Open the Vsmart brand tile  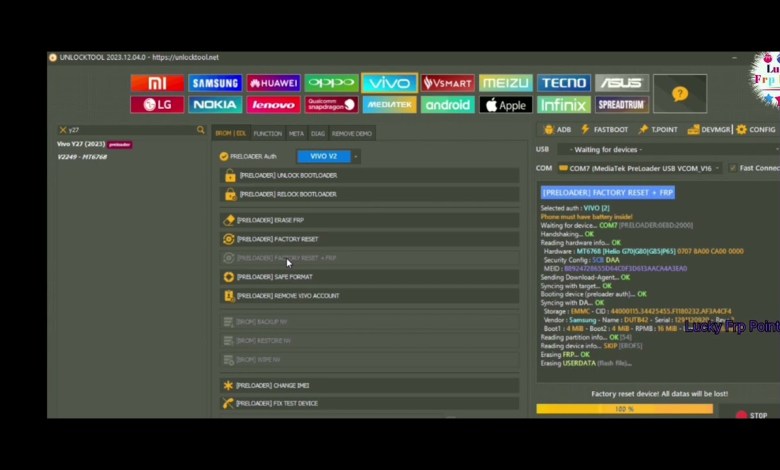(448, 83)
